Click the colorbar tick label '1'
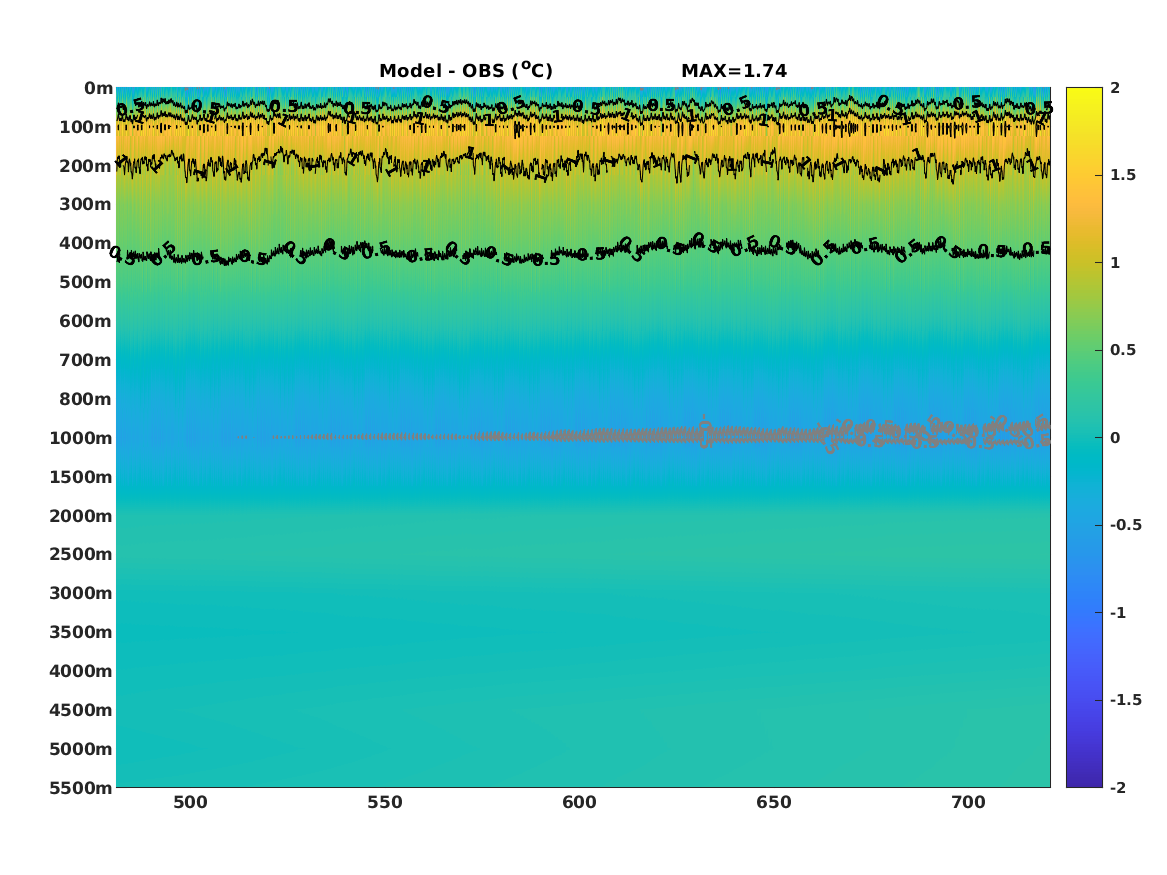This screenshot has height=875, width=1167. pos(1115,263)
